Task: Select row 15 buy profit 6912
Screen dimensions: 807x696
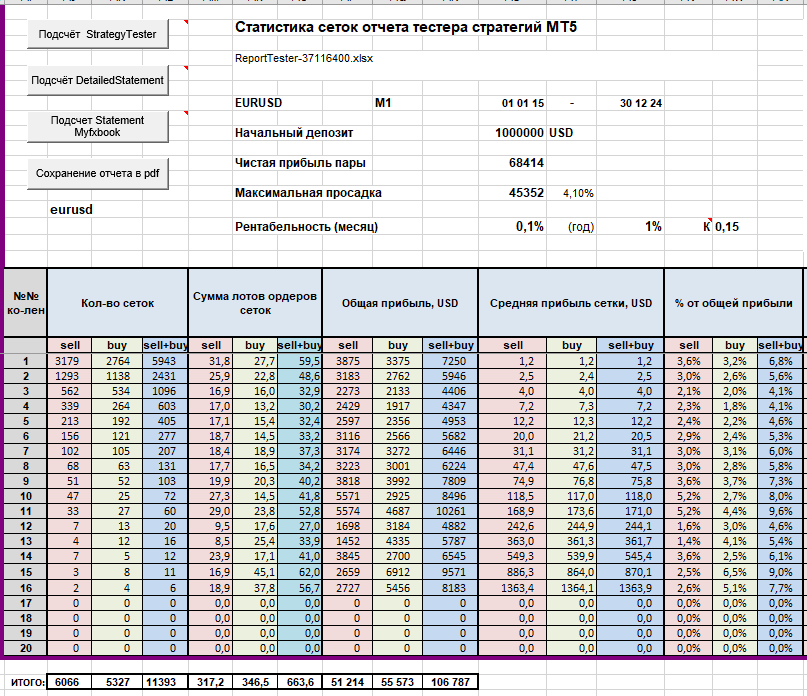Action: (x=398, y=572)
